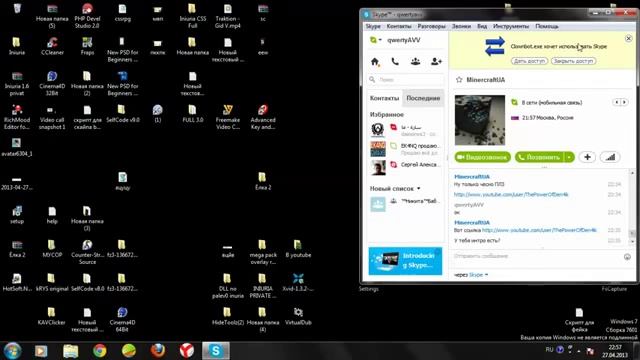Open the Разговоры menu
This screenshot has height=360, width=640.
pos(431,26)
